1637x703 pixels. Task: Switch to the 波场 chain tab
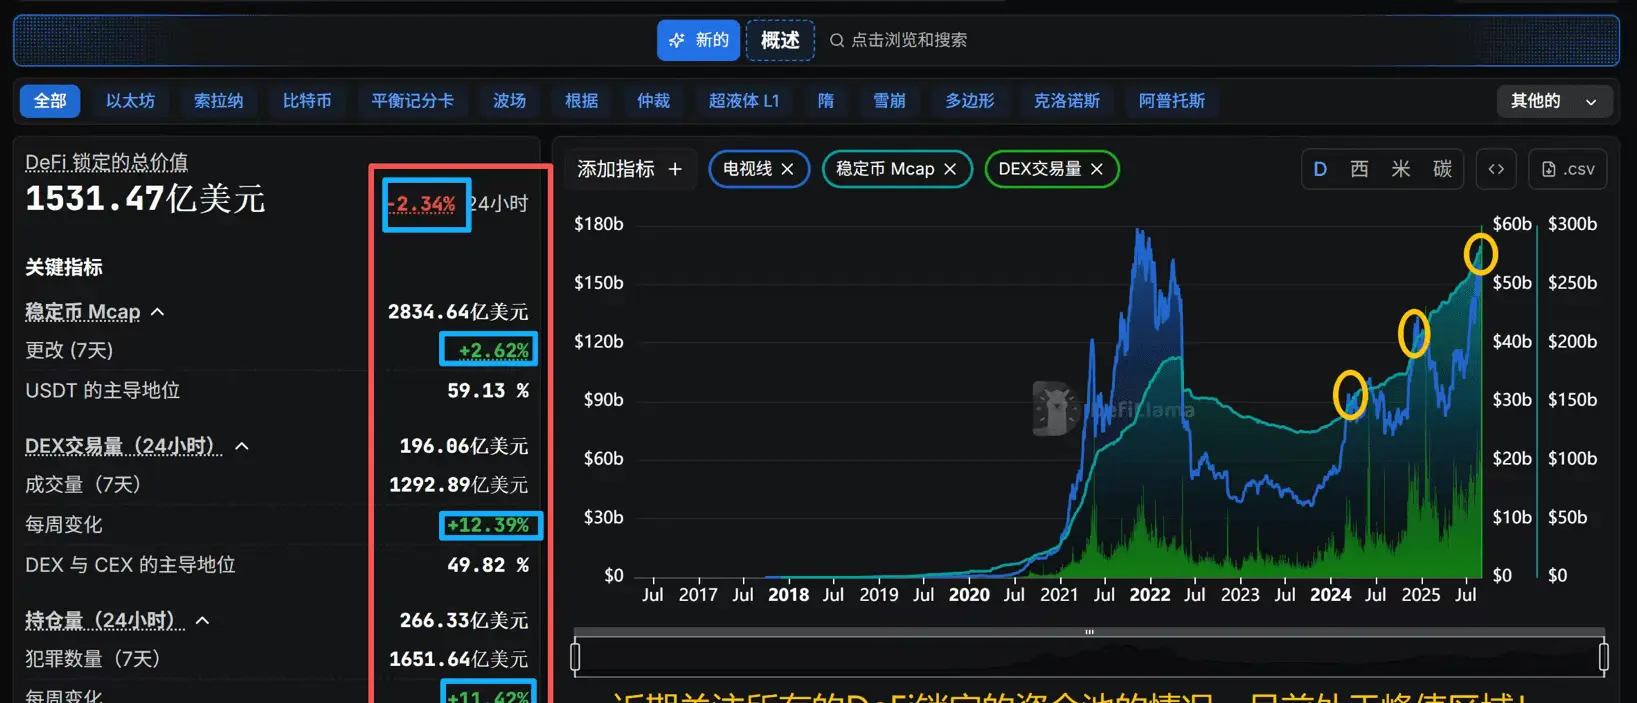pos(509,101)
